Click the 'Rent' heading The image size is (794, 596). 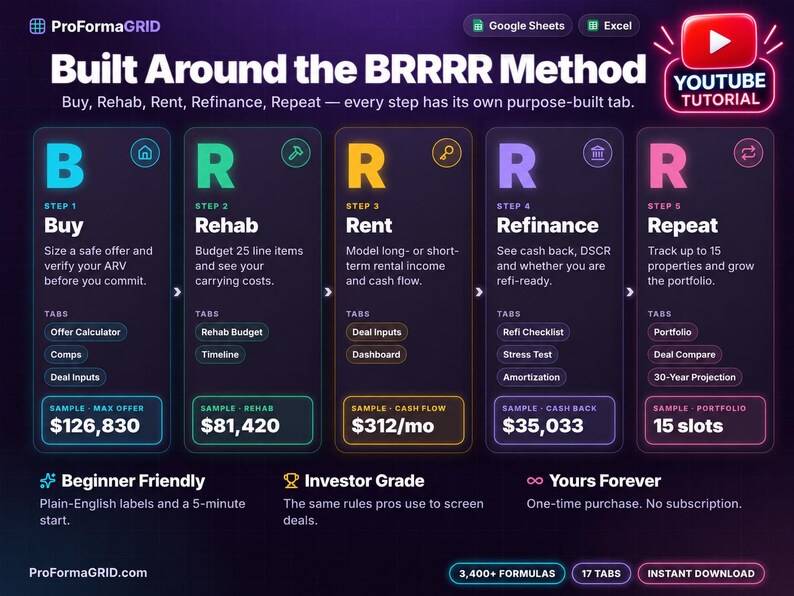tap(369, 226)
